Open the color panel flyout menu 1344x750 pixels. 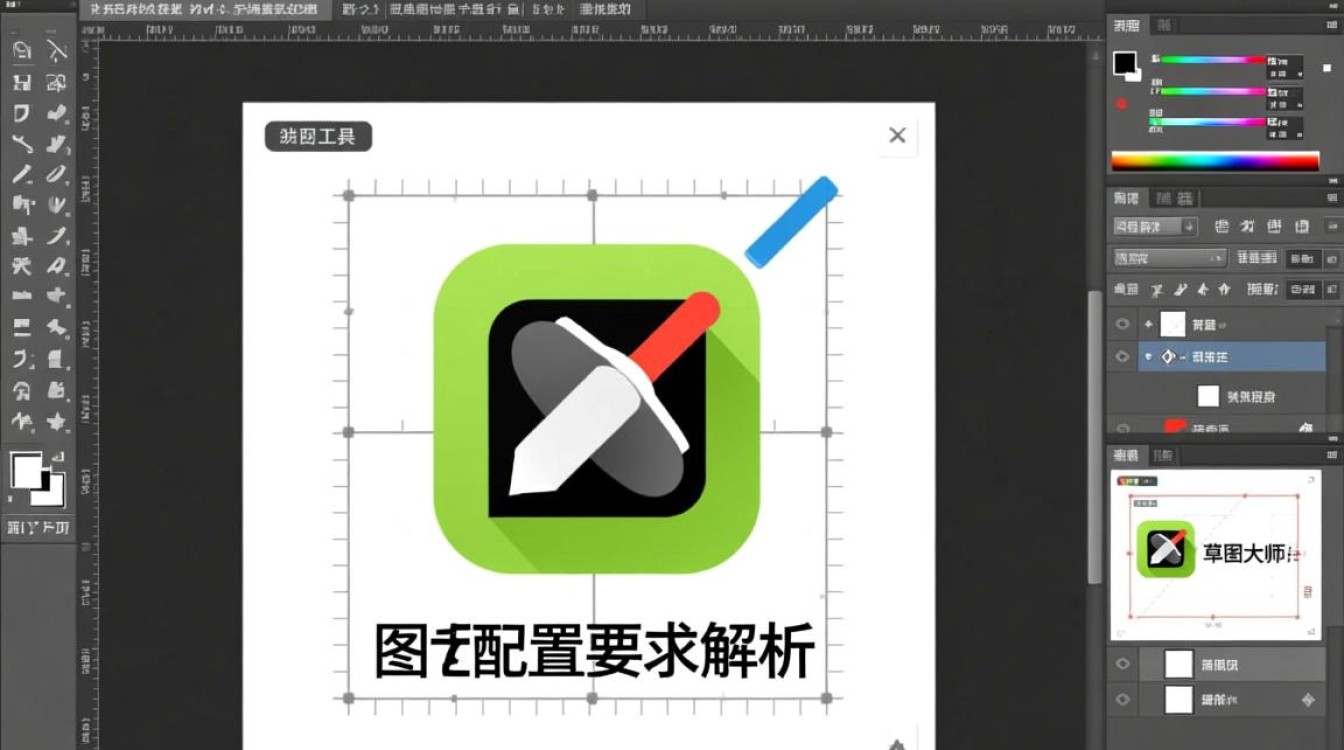pos(1328,25)
